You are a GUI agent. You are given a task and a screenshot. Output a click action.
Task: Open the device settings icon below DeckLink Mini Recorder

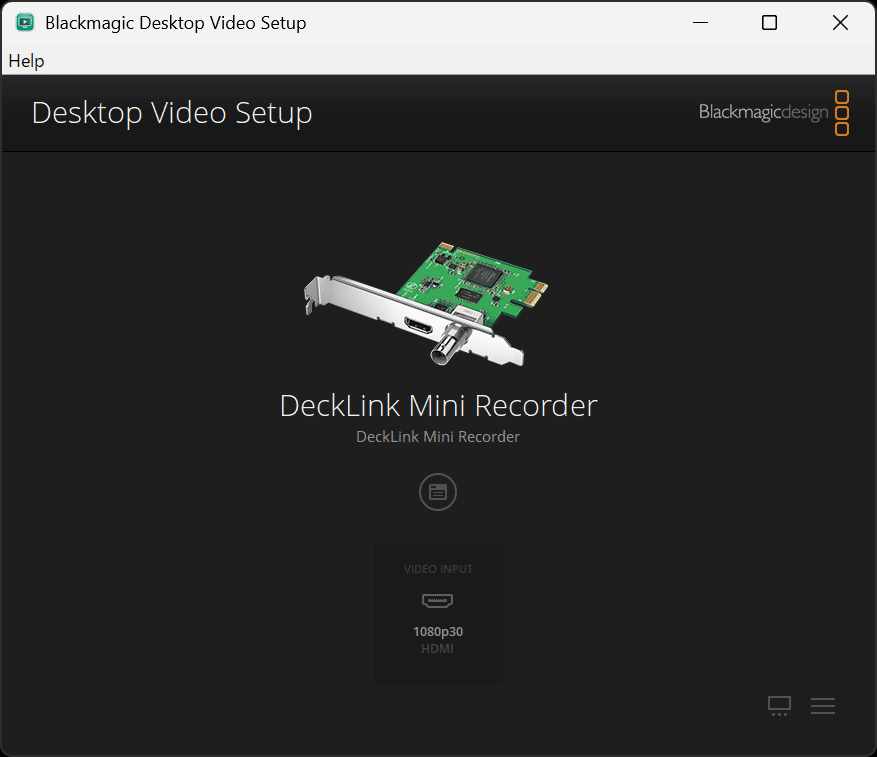pyautogui.click(x=437, y=491)
